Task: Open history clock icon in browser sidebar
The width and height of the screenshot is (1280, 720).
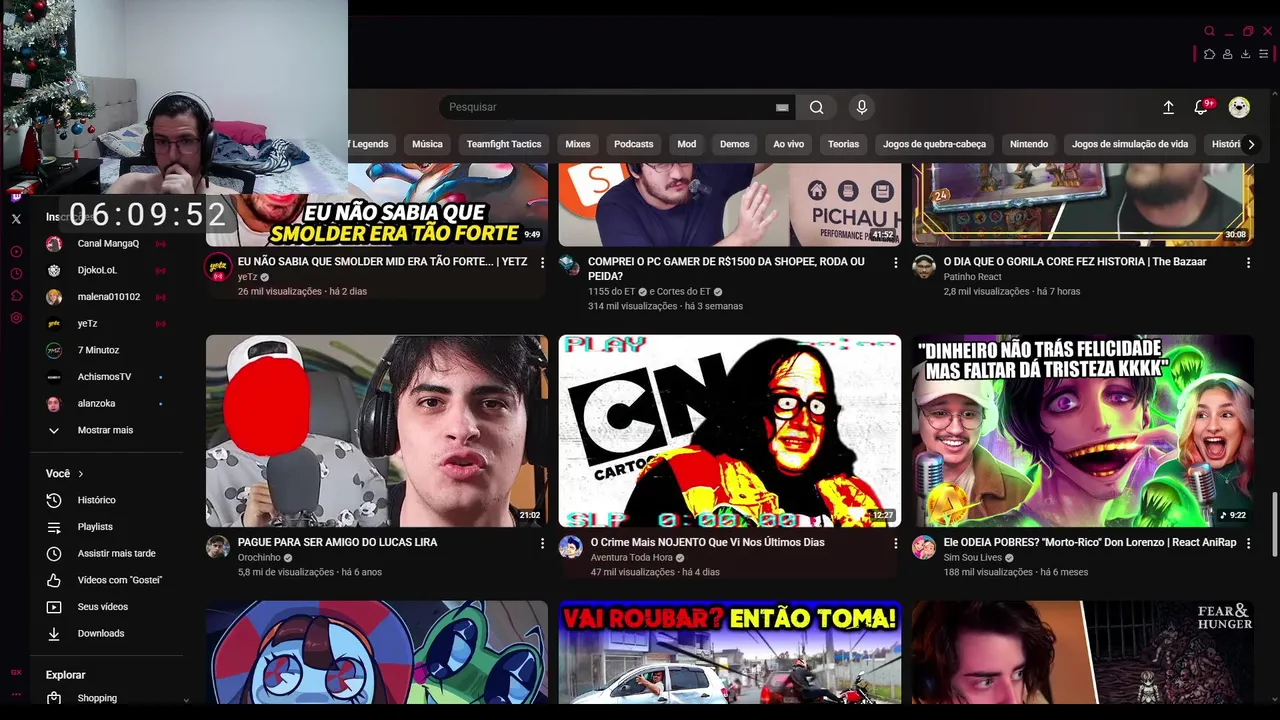Action: pyautogui.click(x=16, y=274)
